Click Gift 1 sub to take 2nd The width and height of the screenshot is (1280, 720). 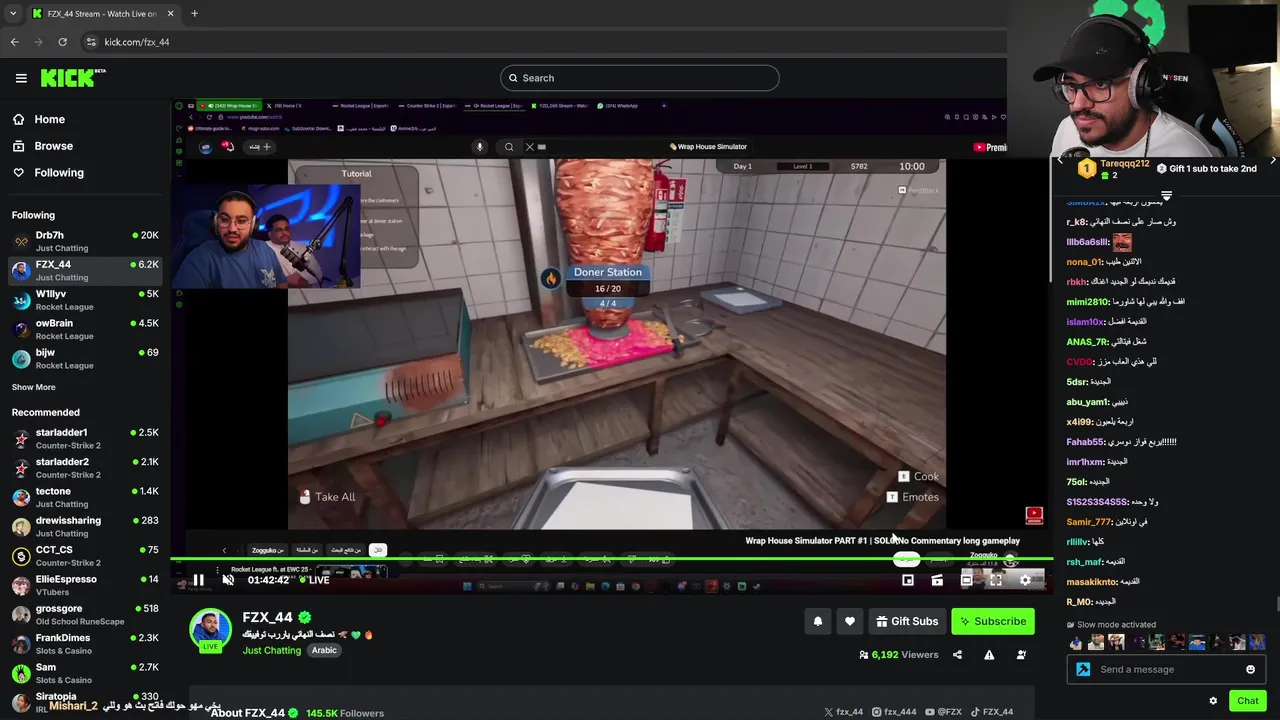tap(1206, 169)
